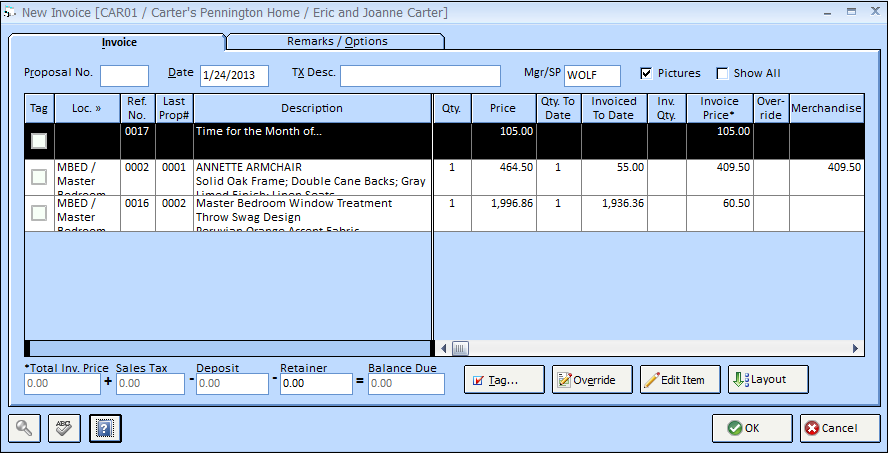Run the ABC spell check icon
The width and height of the screenshot is (888, 453).
pyautogui.click(x=65, y=429)
